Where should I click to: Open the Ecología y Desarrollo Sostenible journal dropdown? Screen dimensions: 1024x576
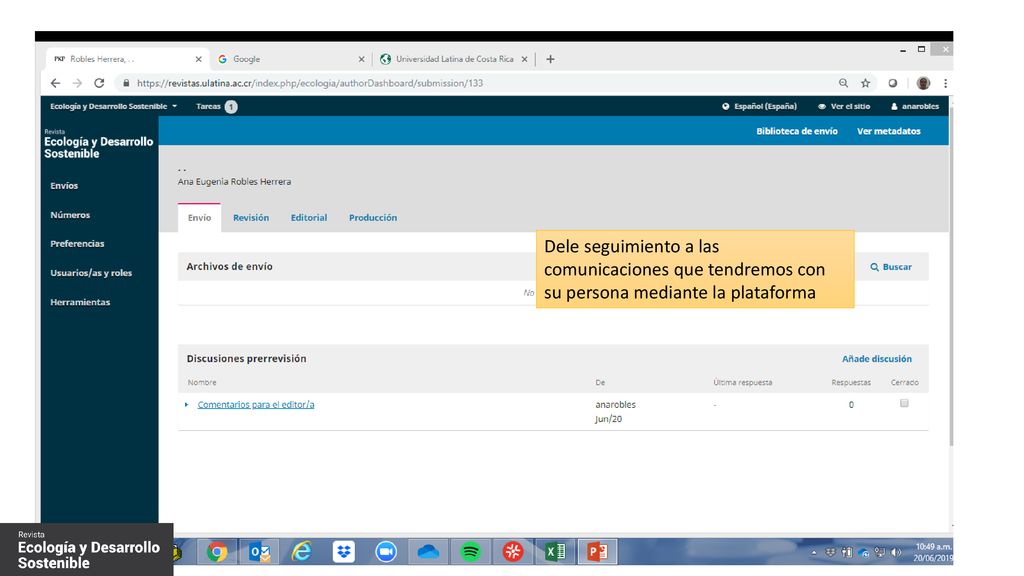point(113,106)
